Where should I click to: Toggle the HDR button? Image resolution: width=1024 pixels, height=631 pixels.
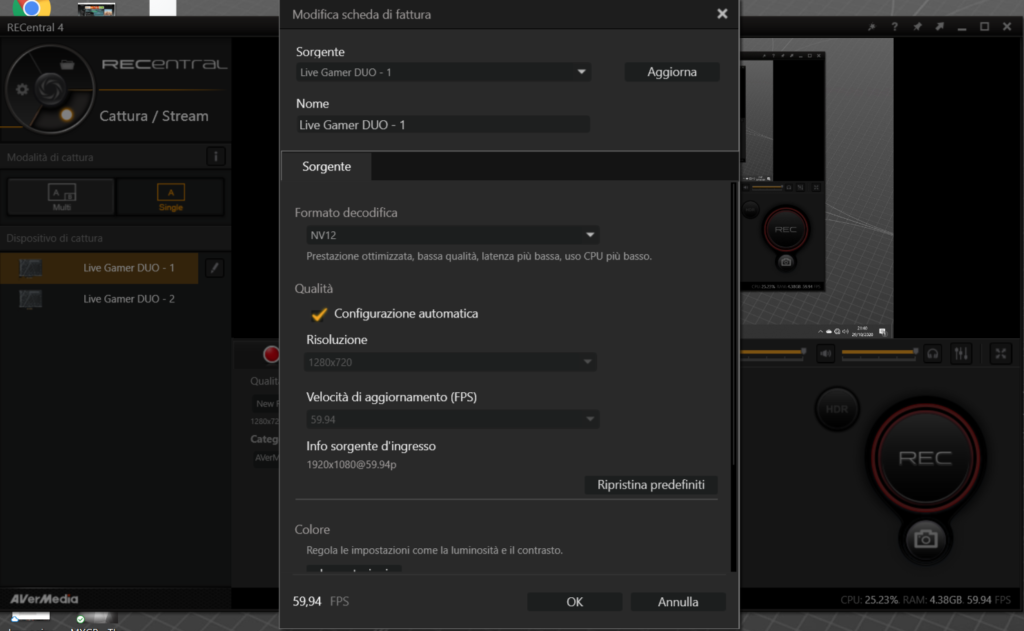pyautogui.click(x=837, y=409)
